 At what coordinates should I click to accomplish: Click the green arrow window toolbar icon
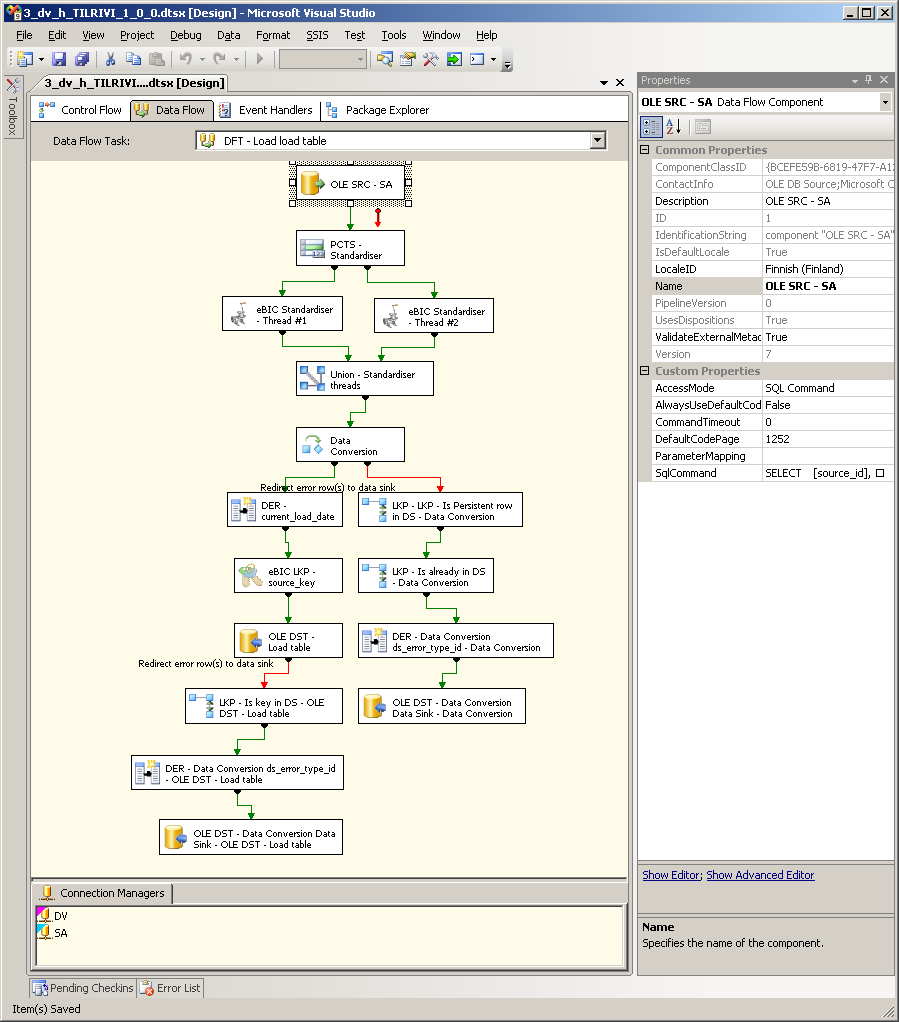pos(454,59)
